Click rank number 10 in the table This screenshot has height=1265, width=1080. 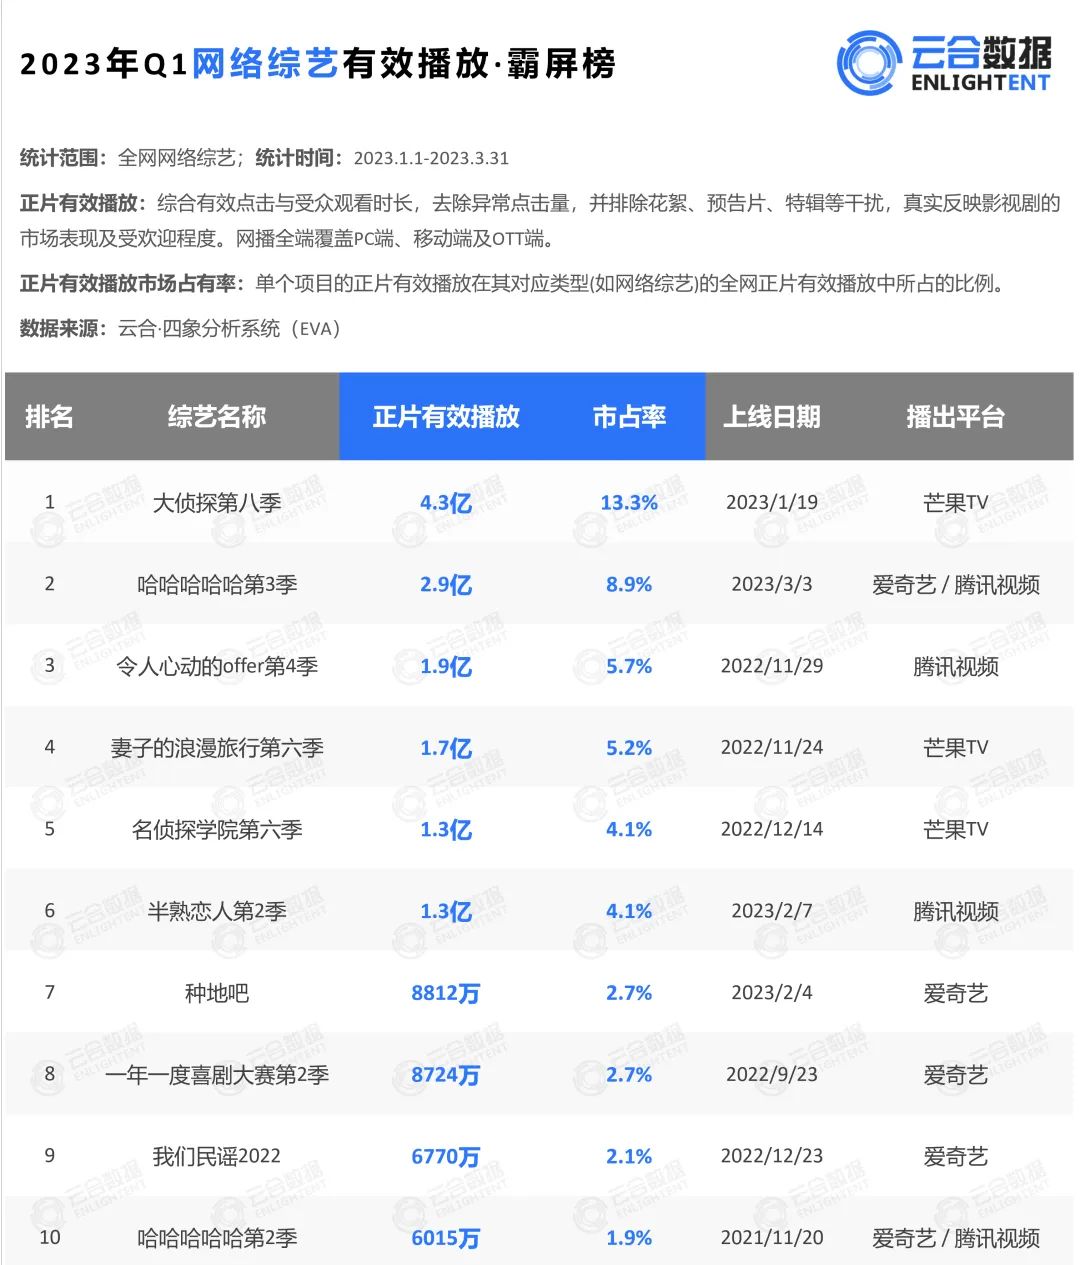(50, 1238)
